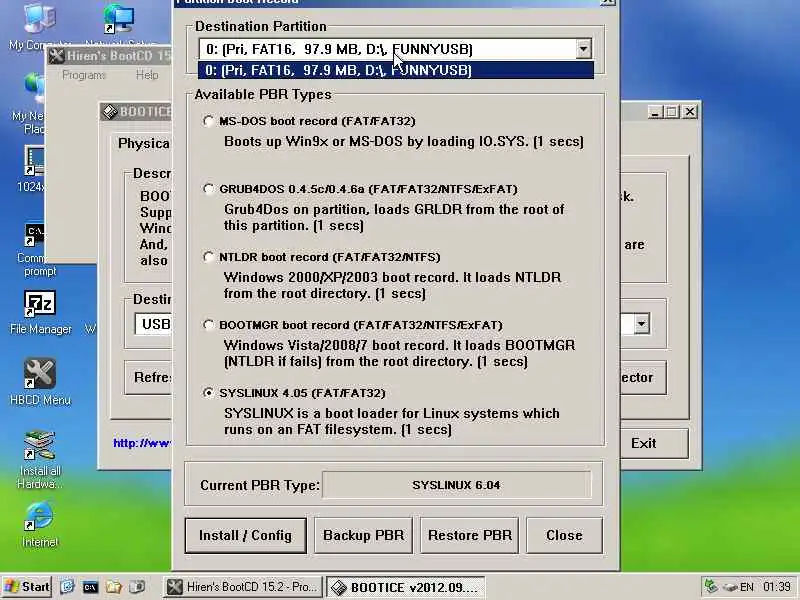Click the 'Grub4Dos on partition' description text
The width and height of the screenshot is (800, 600).
point(394,217)
